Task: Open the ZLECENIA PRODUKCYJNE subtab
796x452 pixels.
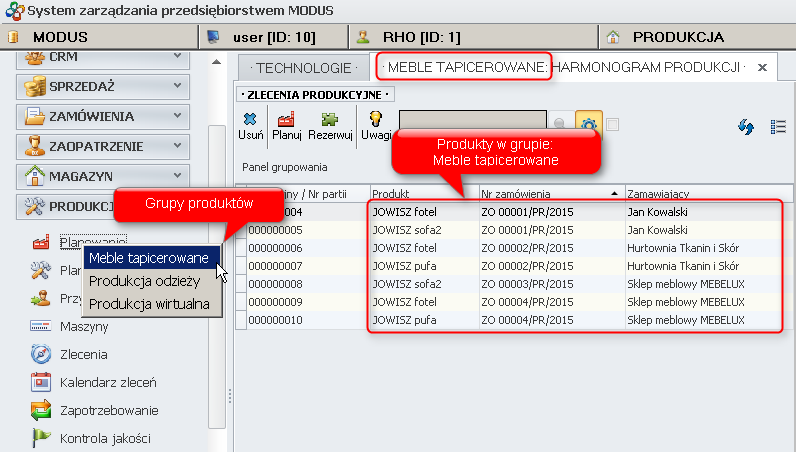Action: click(x=315, y=95)
